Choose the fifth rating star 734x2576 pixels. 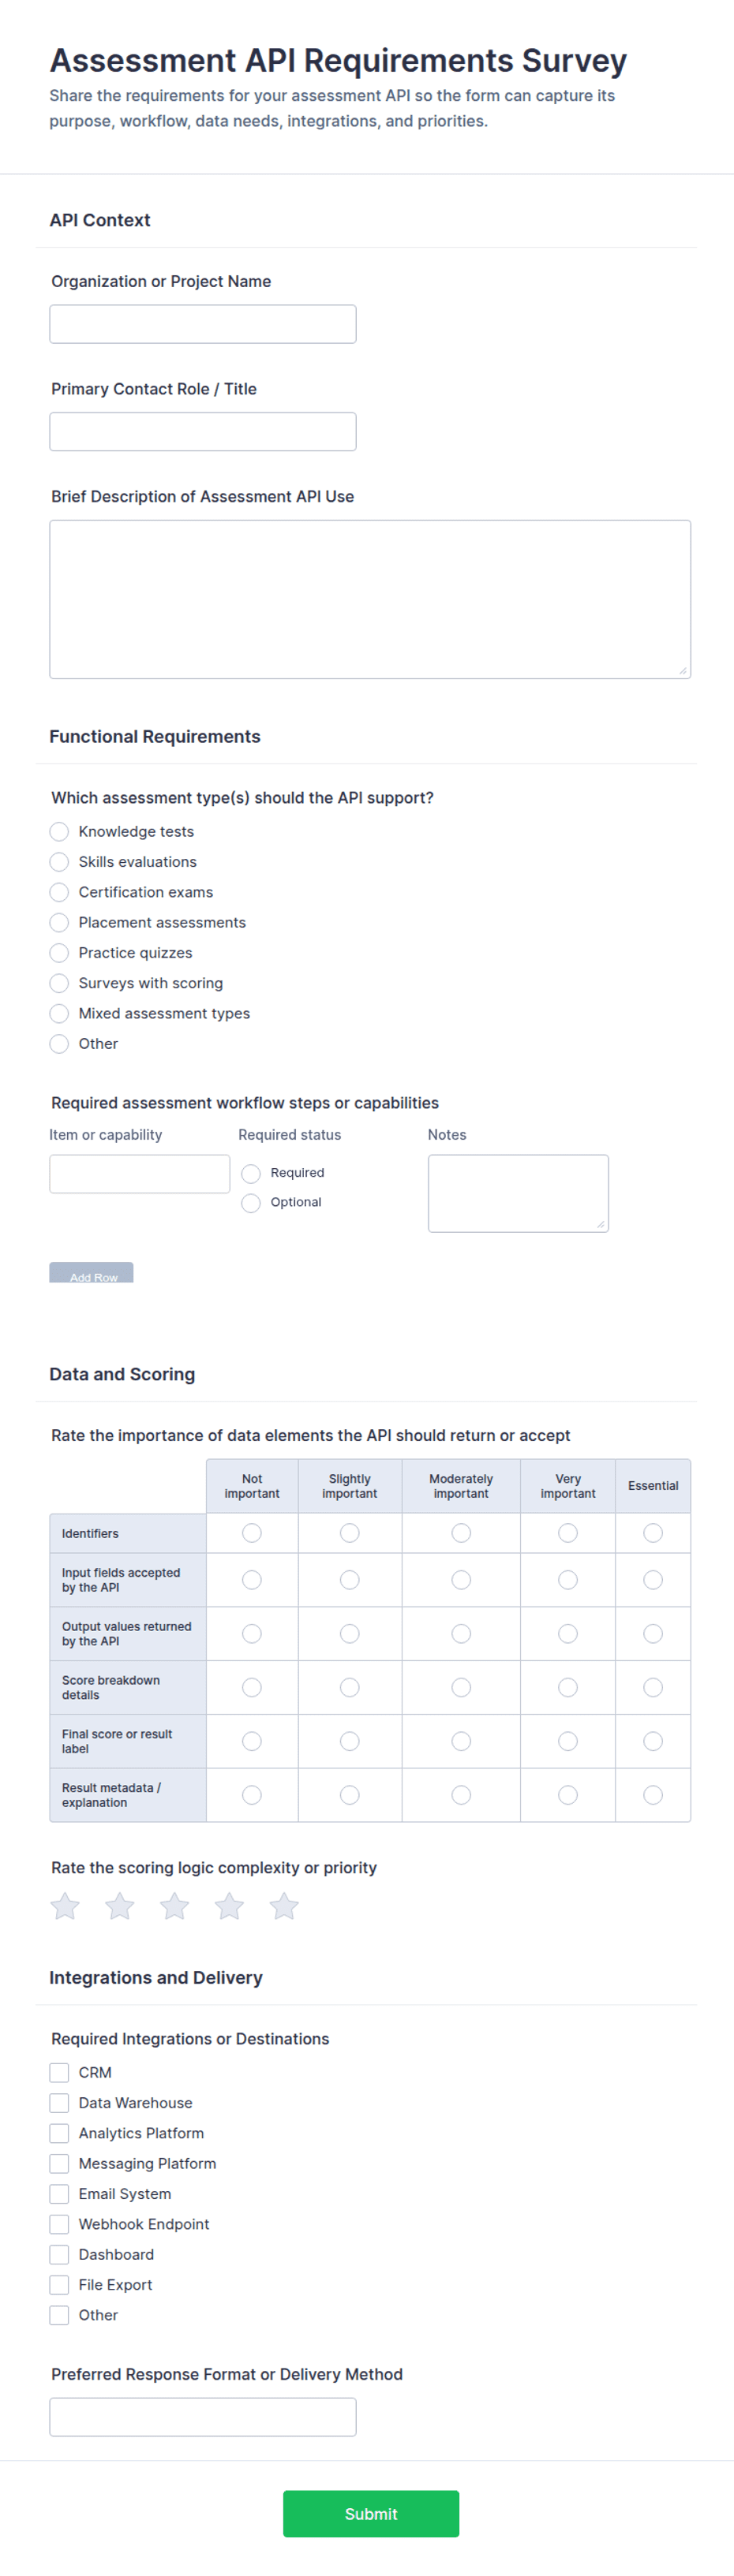pos(284,1905)
